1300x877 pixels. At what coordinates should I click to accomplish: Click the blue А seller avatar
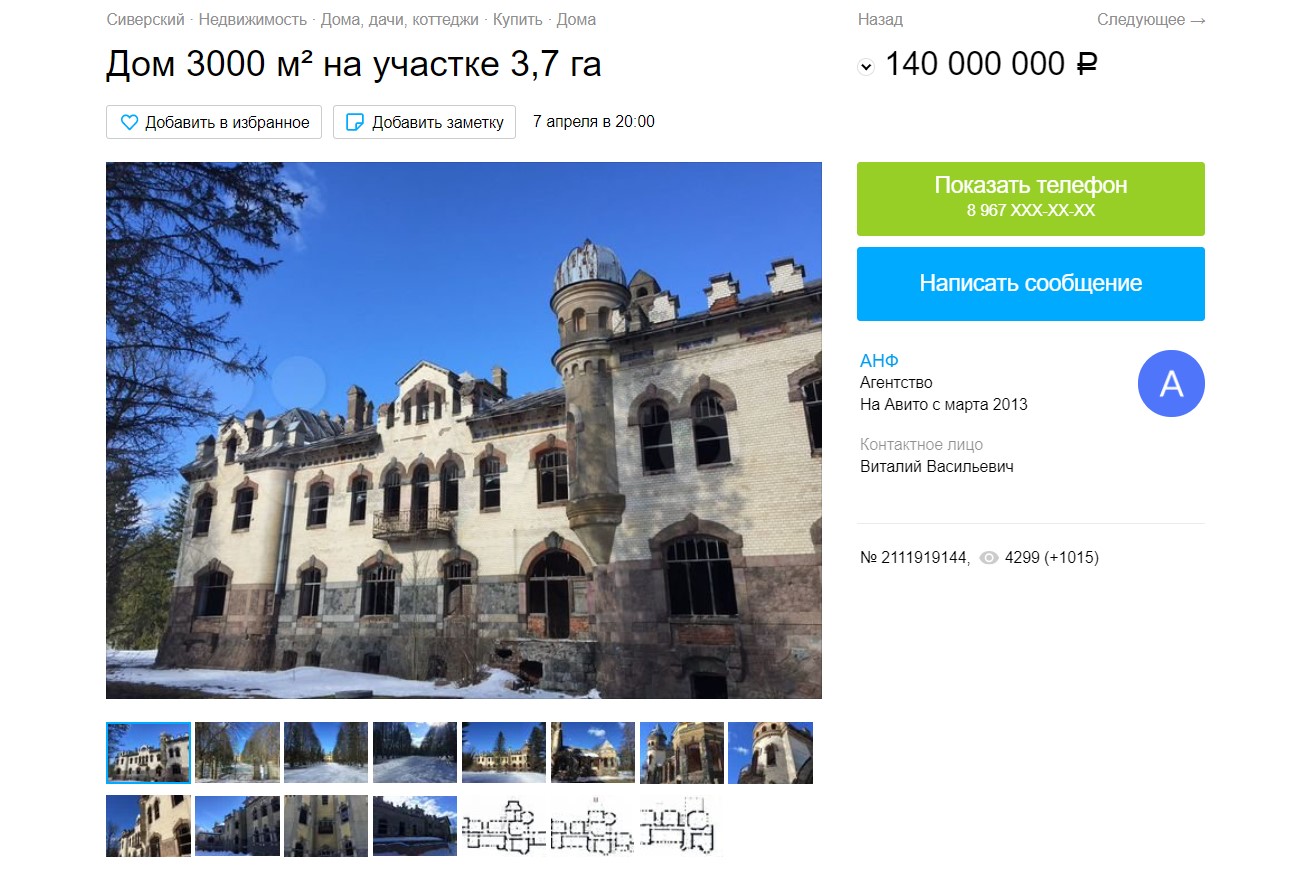click(x=1171, y=384)
